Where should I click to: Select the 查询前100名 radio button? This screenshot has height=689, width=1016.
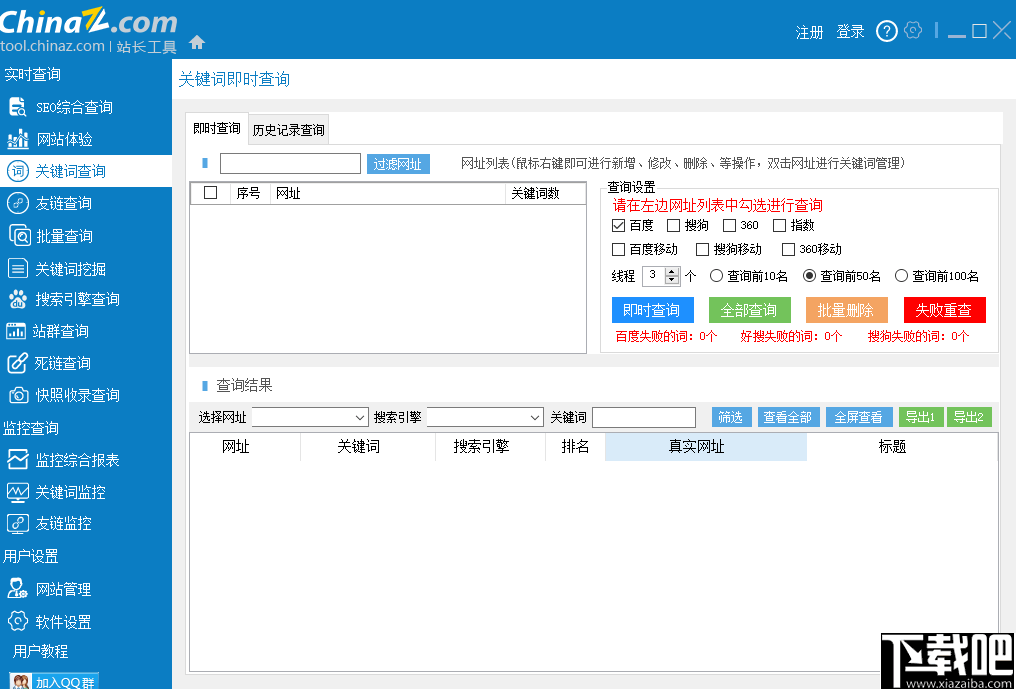click(902, 275)
